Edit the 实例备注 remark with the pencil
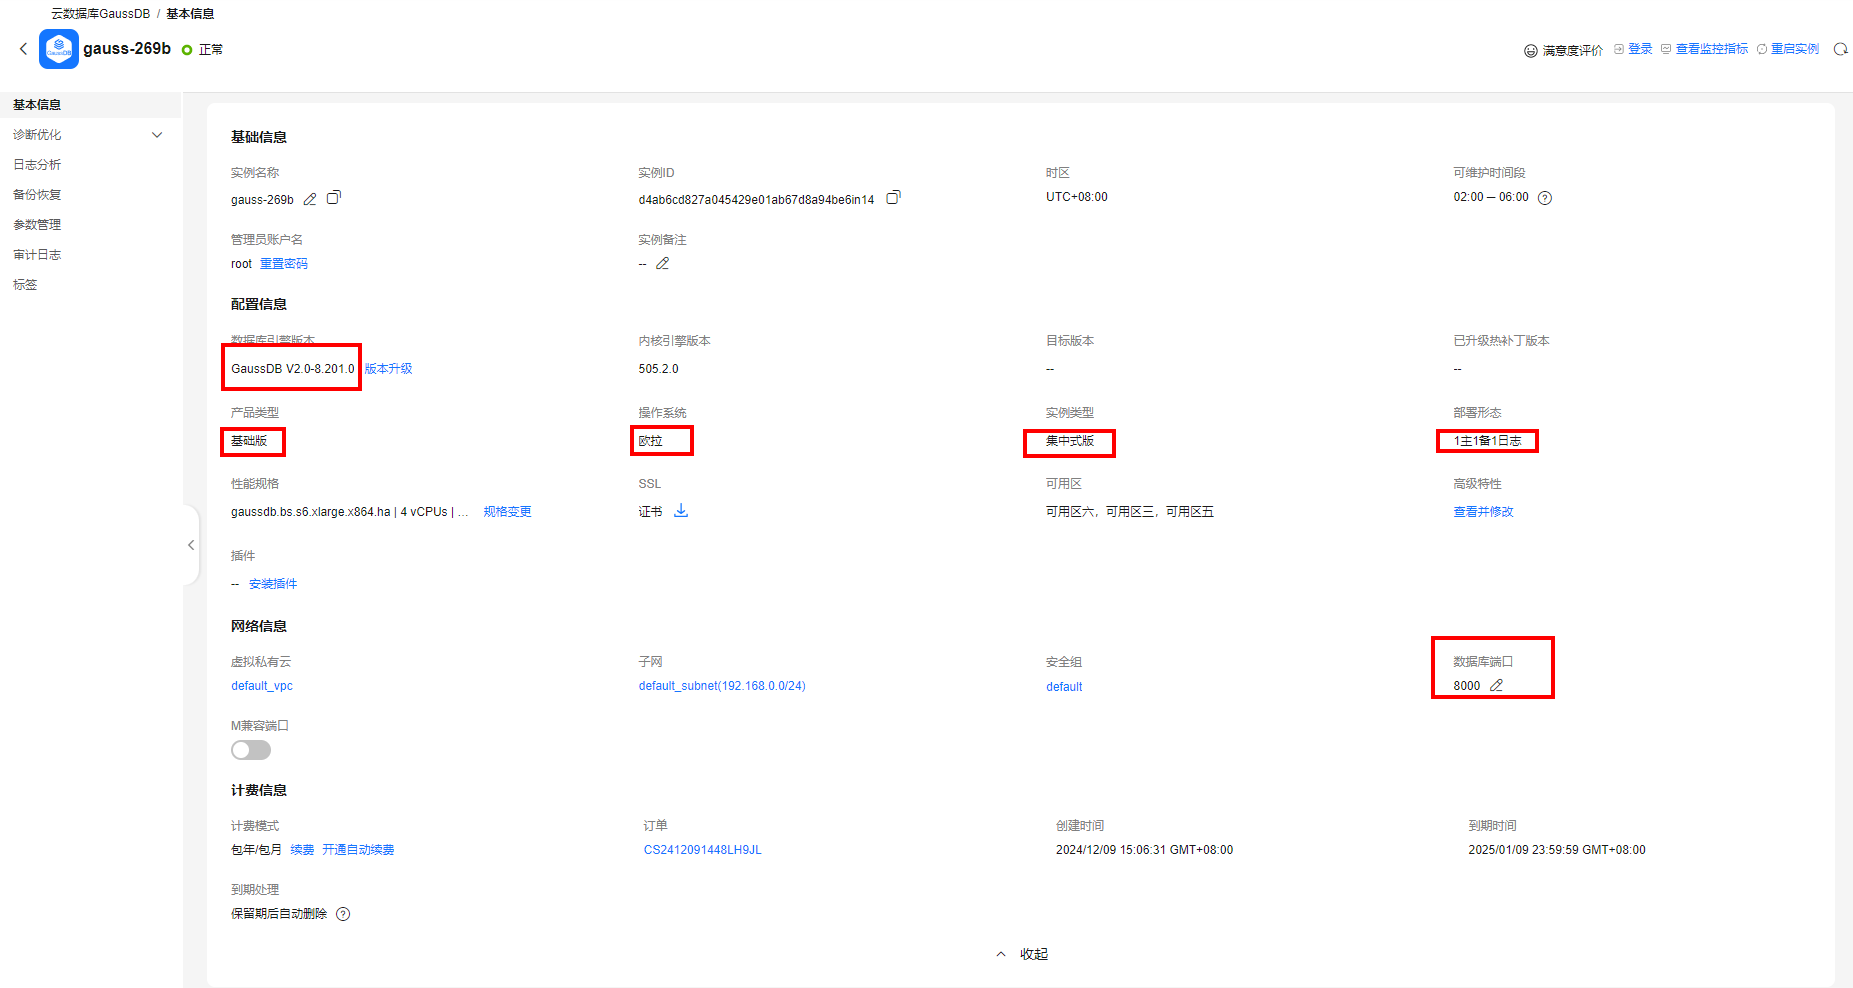Screen dimensions: 1853x988 click(x=662, y=264)
